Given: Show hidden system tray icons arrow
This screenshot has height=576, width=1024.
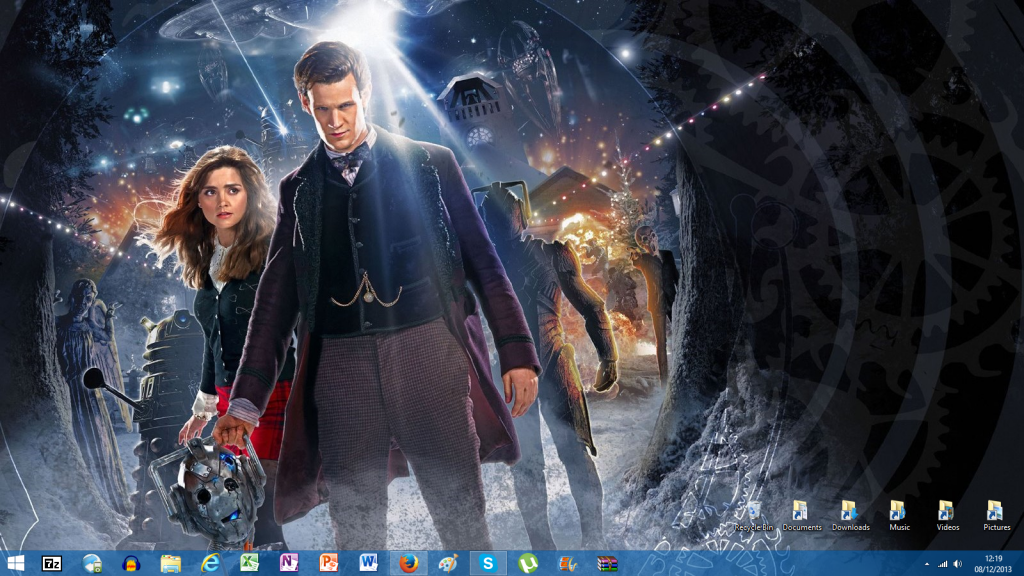Looking at the screenshot, I should click(927, 564).
